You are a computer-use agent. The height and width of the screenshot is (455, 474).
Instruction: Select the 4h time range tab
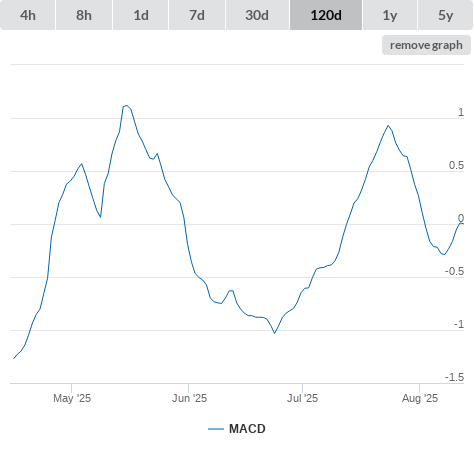(x=28, y=15)
